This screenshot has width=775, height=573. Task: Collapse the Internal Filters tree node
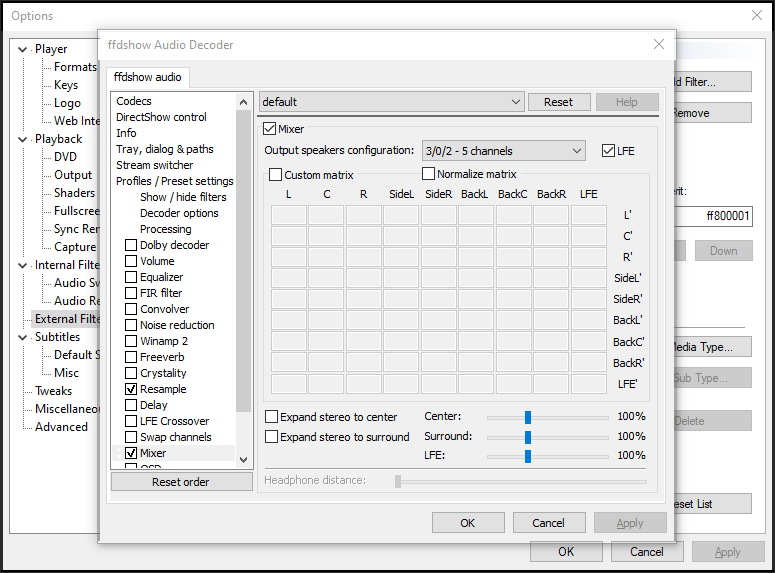coord(22,265)
